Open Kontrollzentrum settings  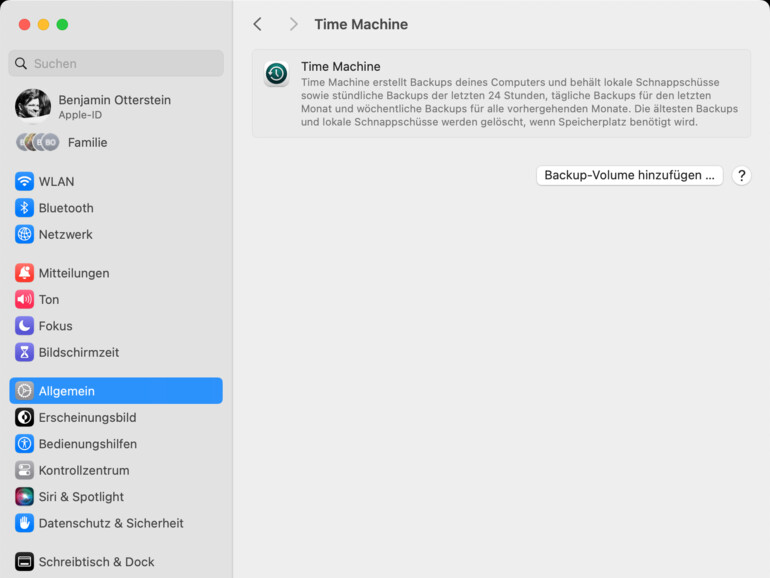116,470
